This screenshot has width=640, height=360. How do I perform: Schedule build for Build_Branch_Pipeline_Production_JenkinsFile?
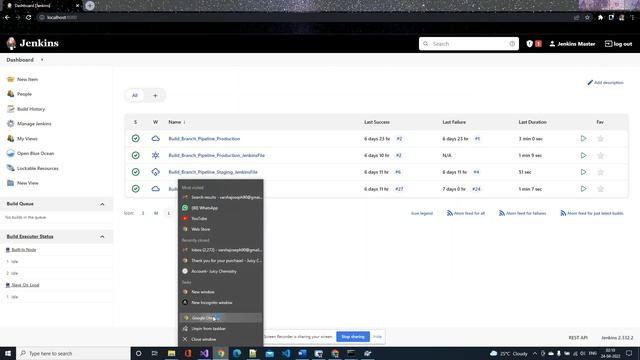tap(583, 155)
